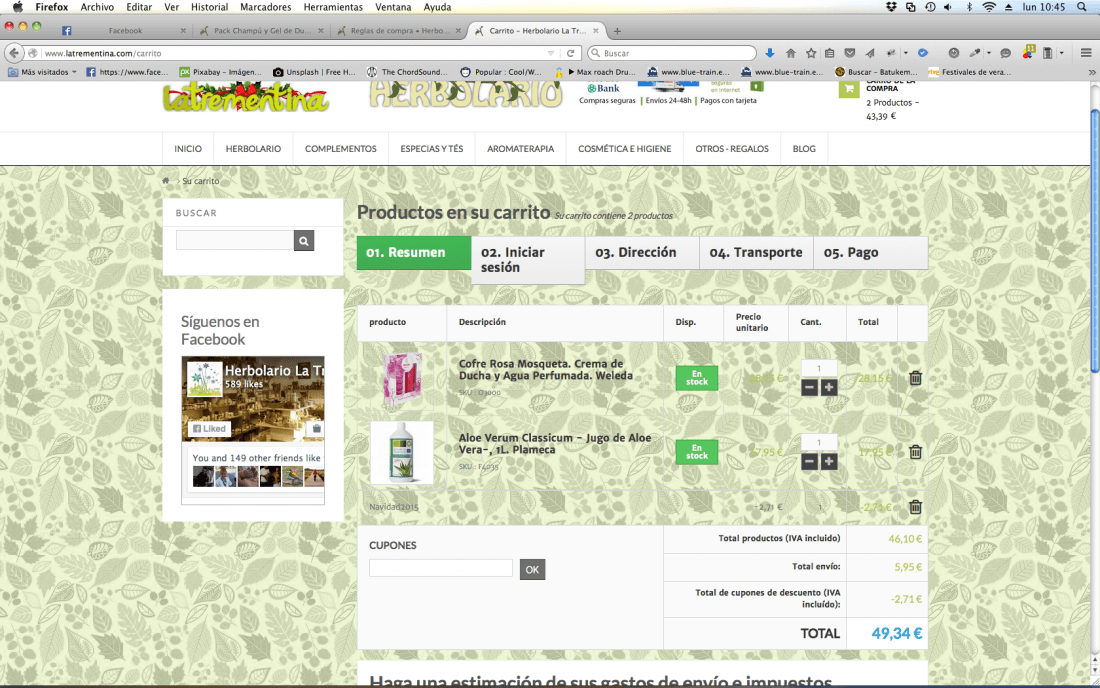1100x688 pixels.
Task: Switch to the Facebook browser tab
Action: (123, 31)
